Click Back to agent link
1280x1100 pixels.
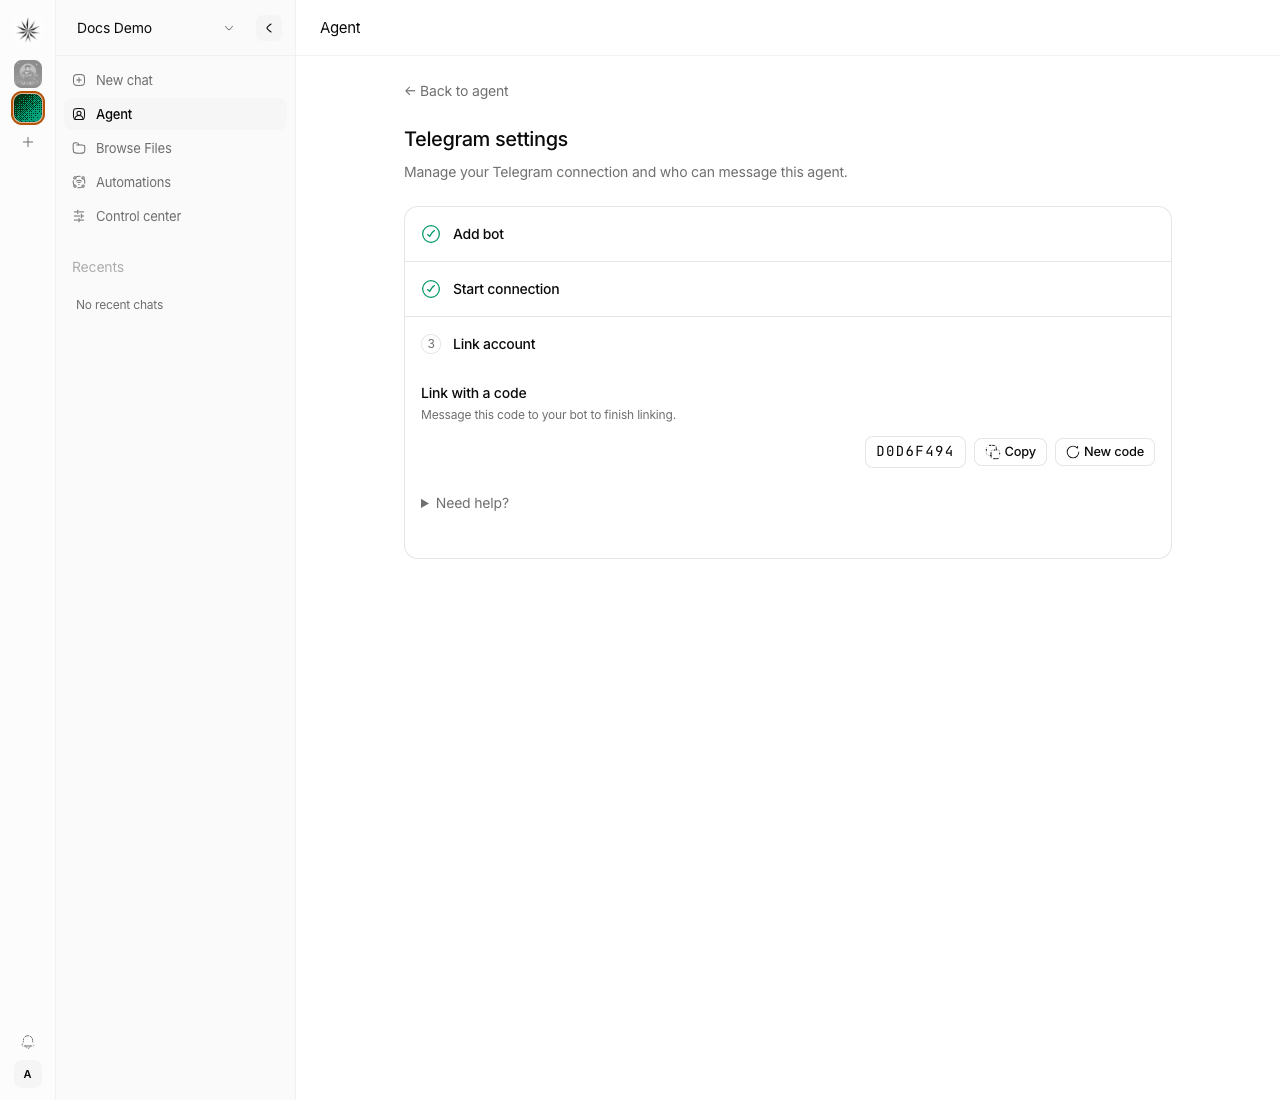(x=456, y=91)
